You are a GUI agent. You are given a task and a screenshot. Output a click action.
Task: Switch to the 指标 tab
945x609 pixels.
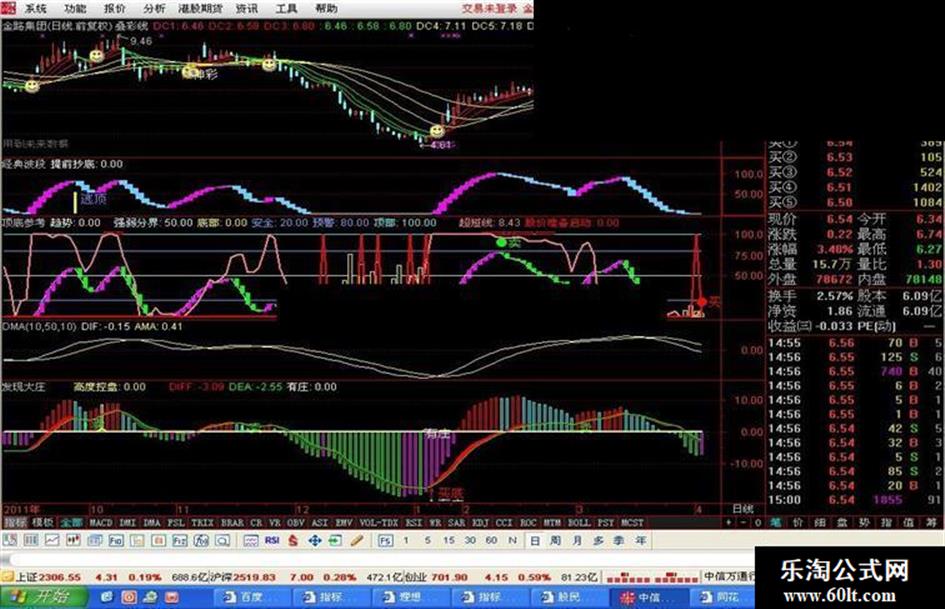(15, 523)
